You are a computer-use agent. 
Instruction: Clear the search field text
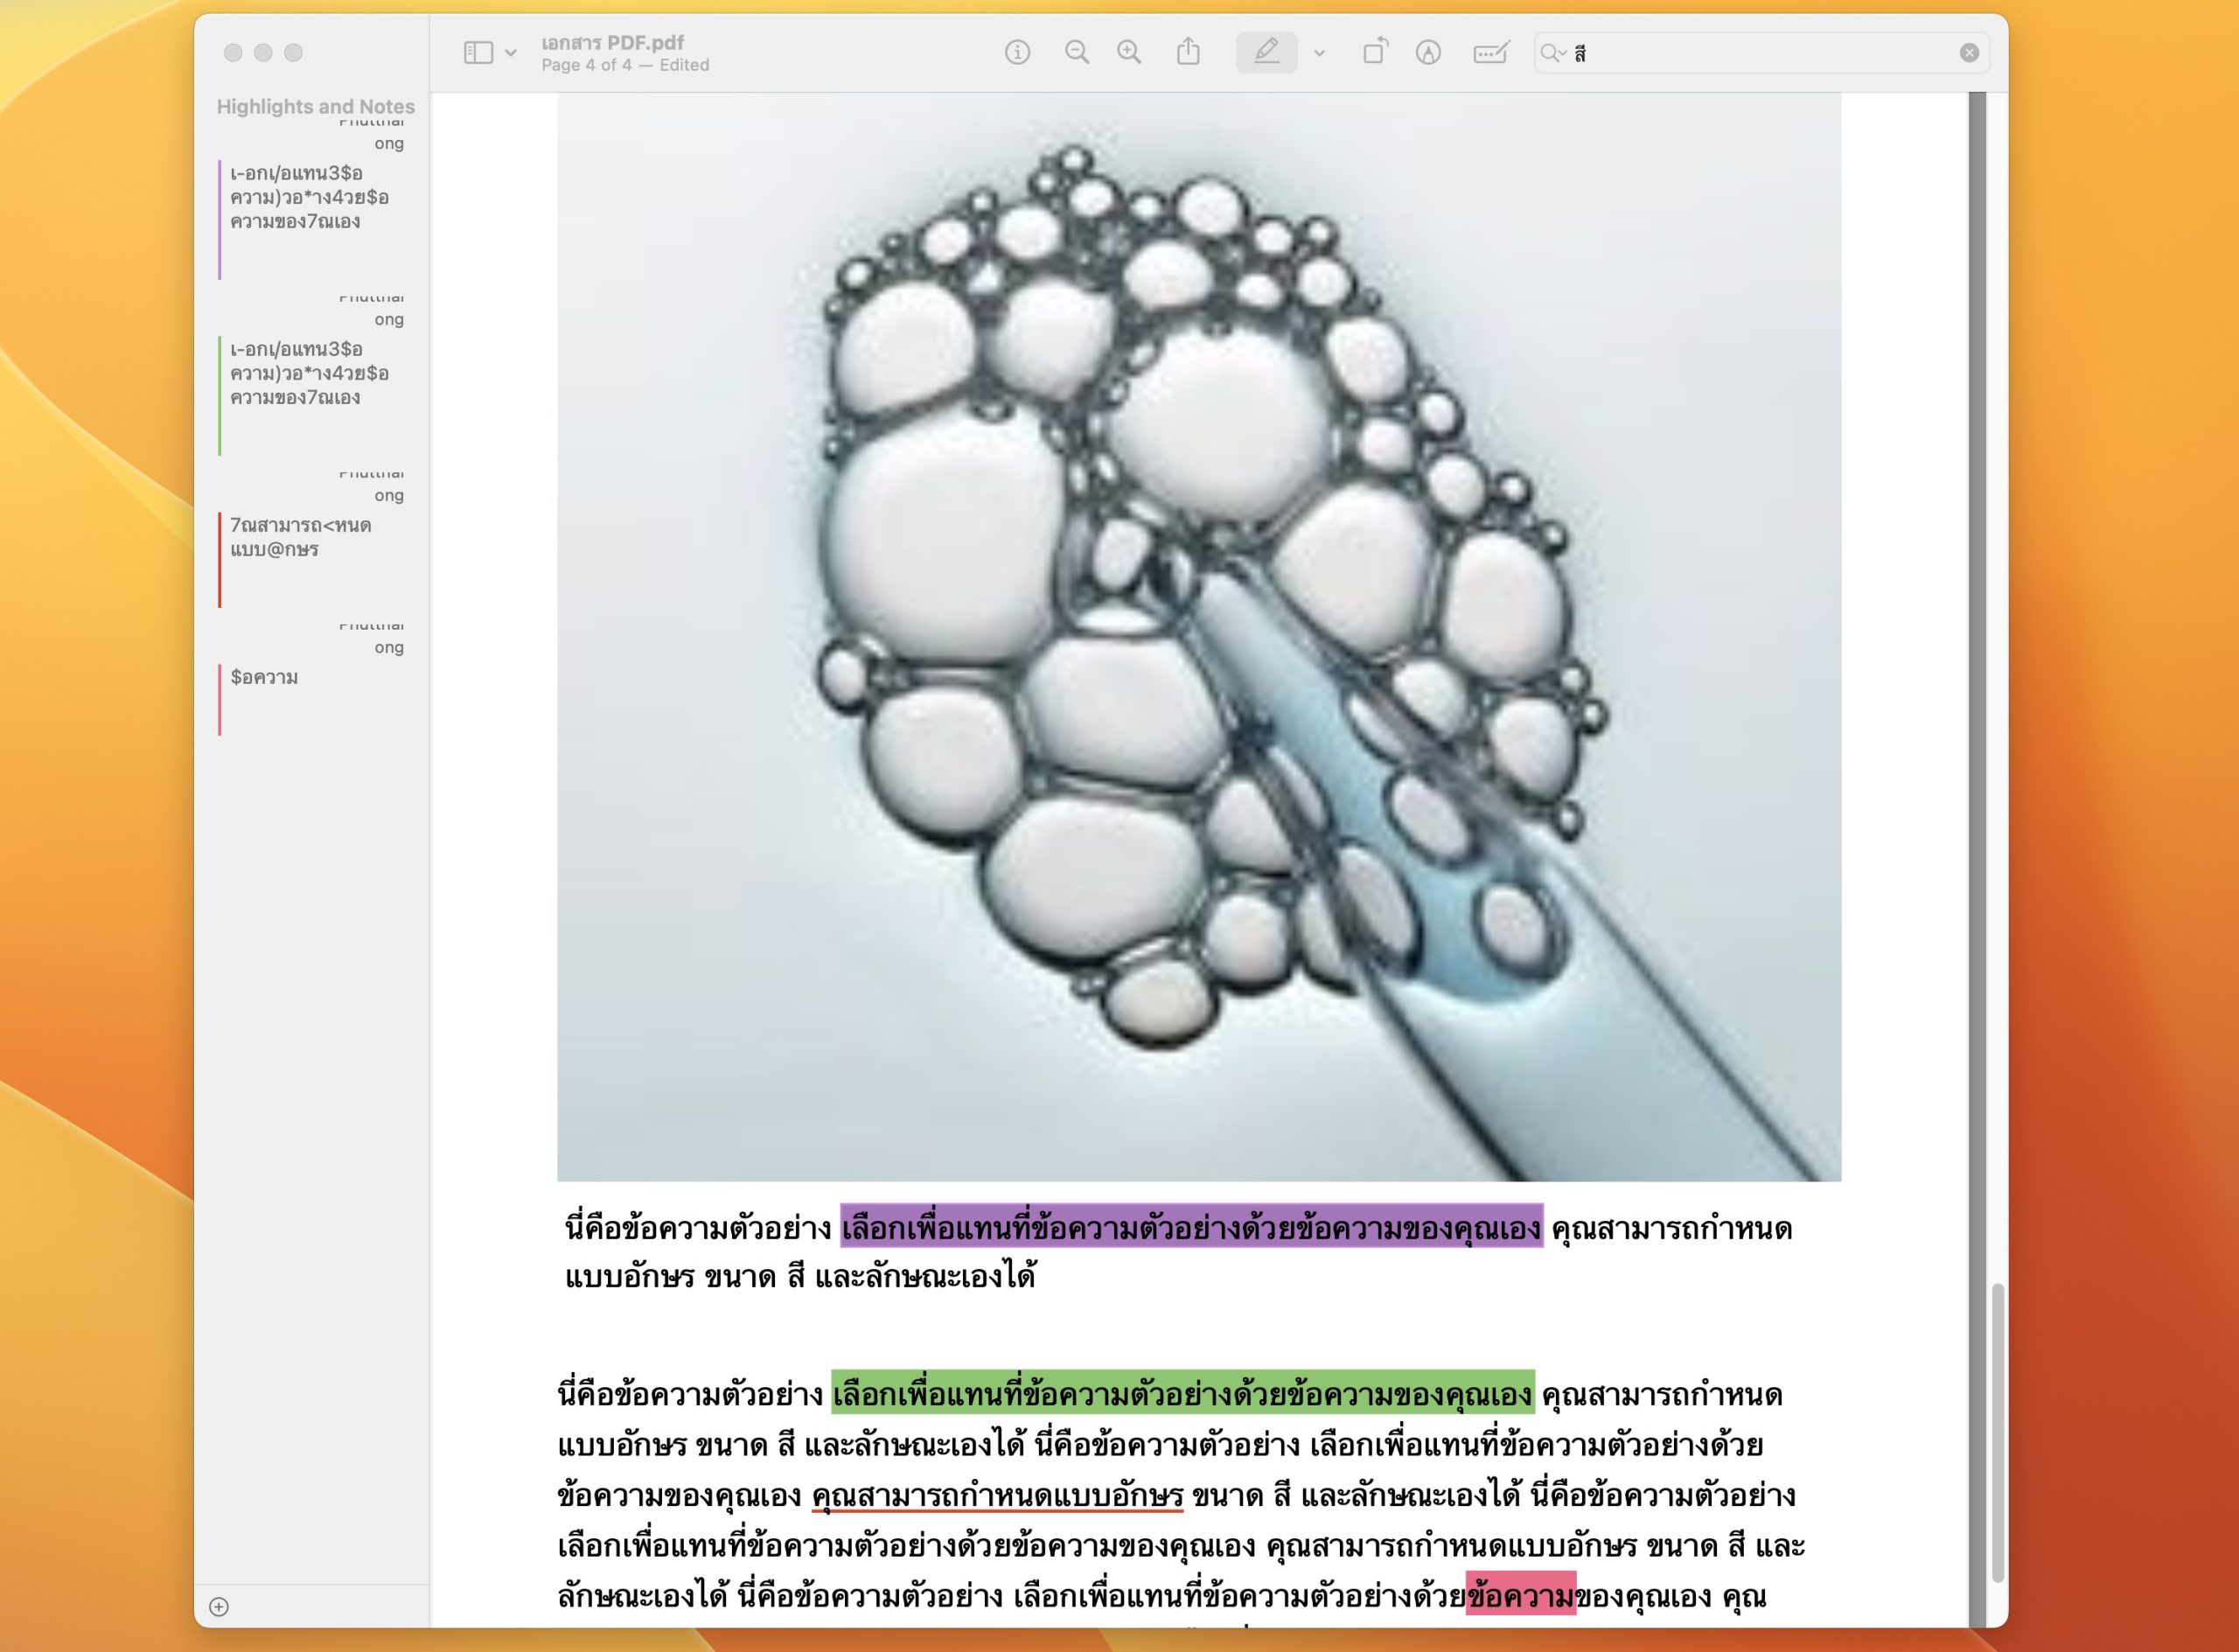(1968, 53)
